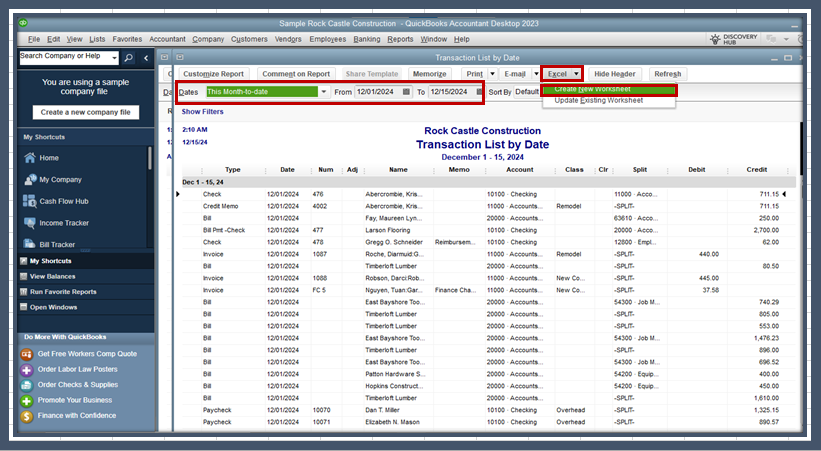Image resolution: width=821 pixels, height=451 pixels.
Task: Click the Debit column header
Action: (696, 170)
